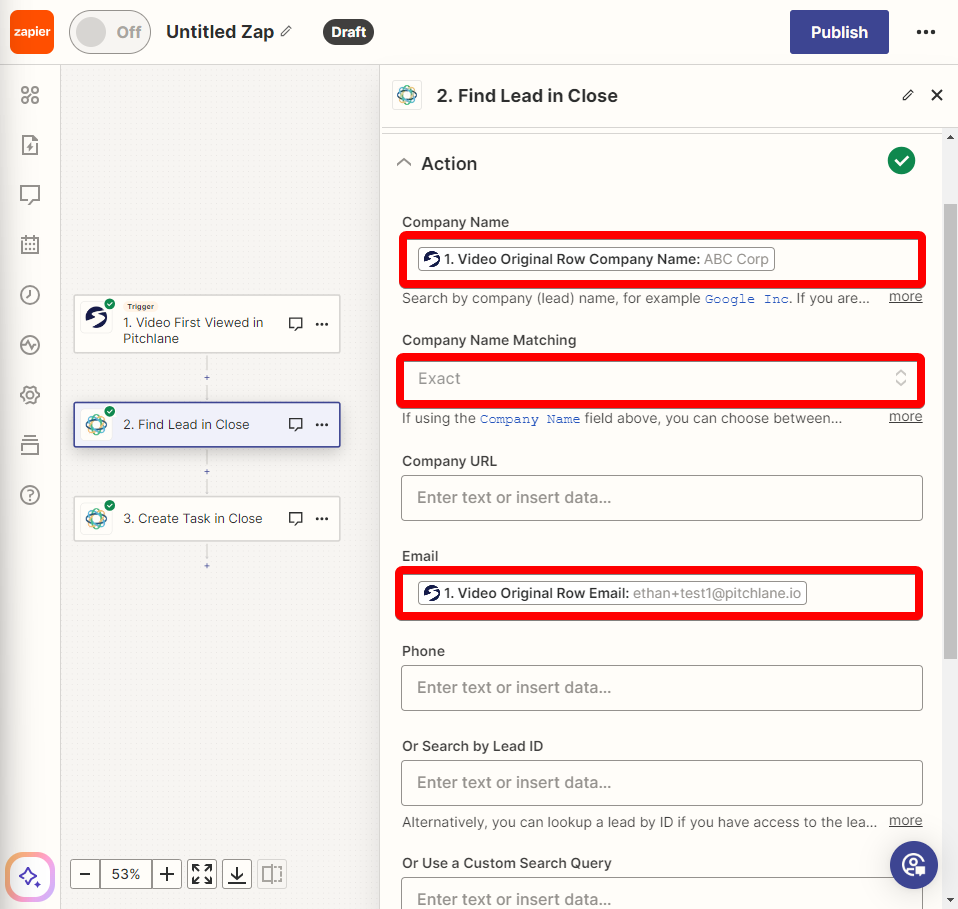Open three-dot menu on Pitchlane trigger step
The image size is (958, 909).
[x=322, y=324]
